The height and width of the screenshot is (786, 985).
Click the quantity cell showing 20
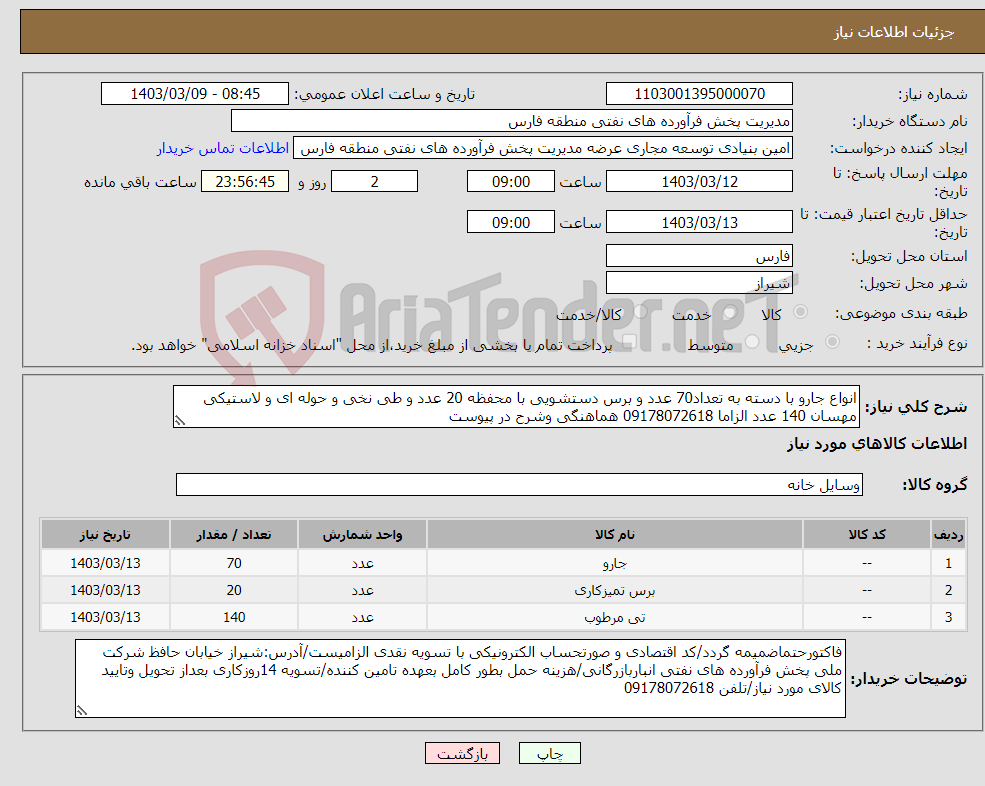[x=234, y=590]
